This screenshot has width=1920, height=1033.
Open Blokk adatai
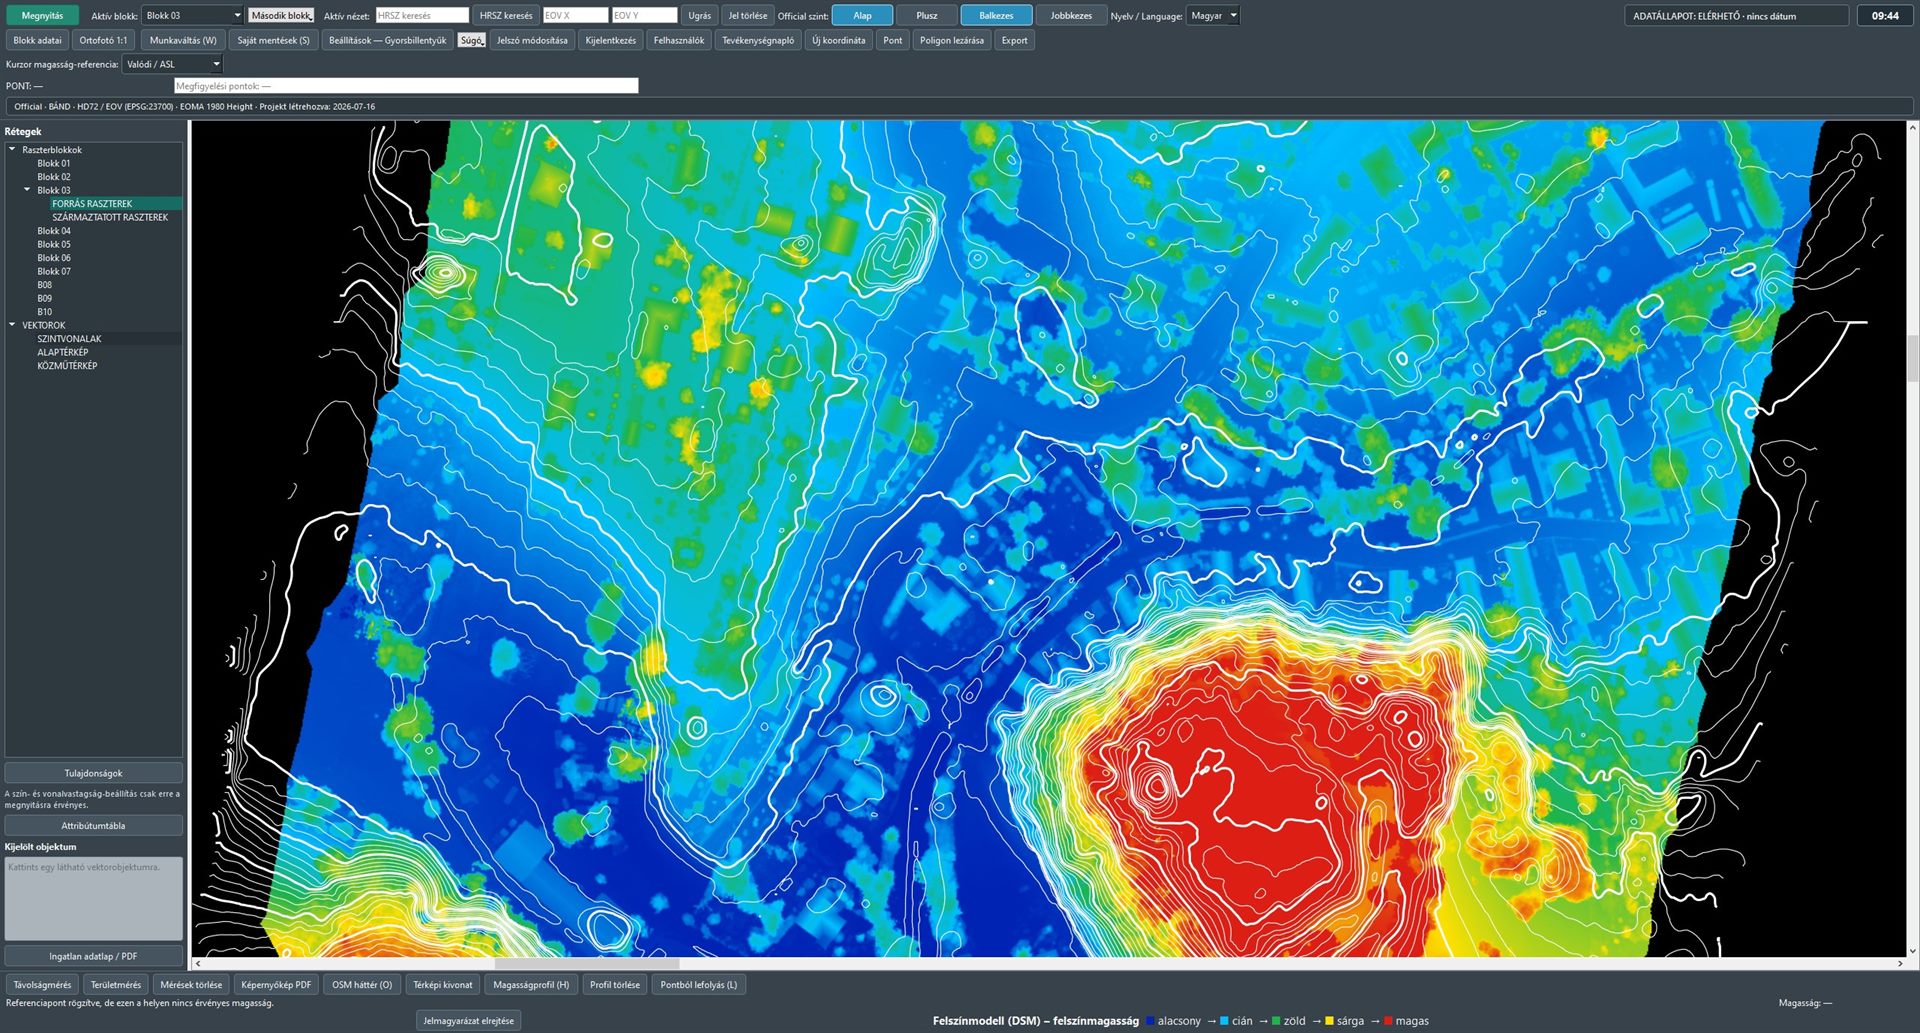[x=38, y=41]
